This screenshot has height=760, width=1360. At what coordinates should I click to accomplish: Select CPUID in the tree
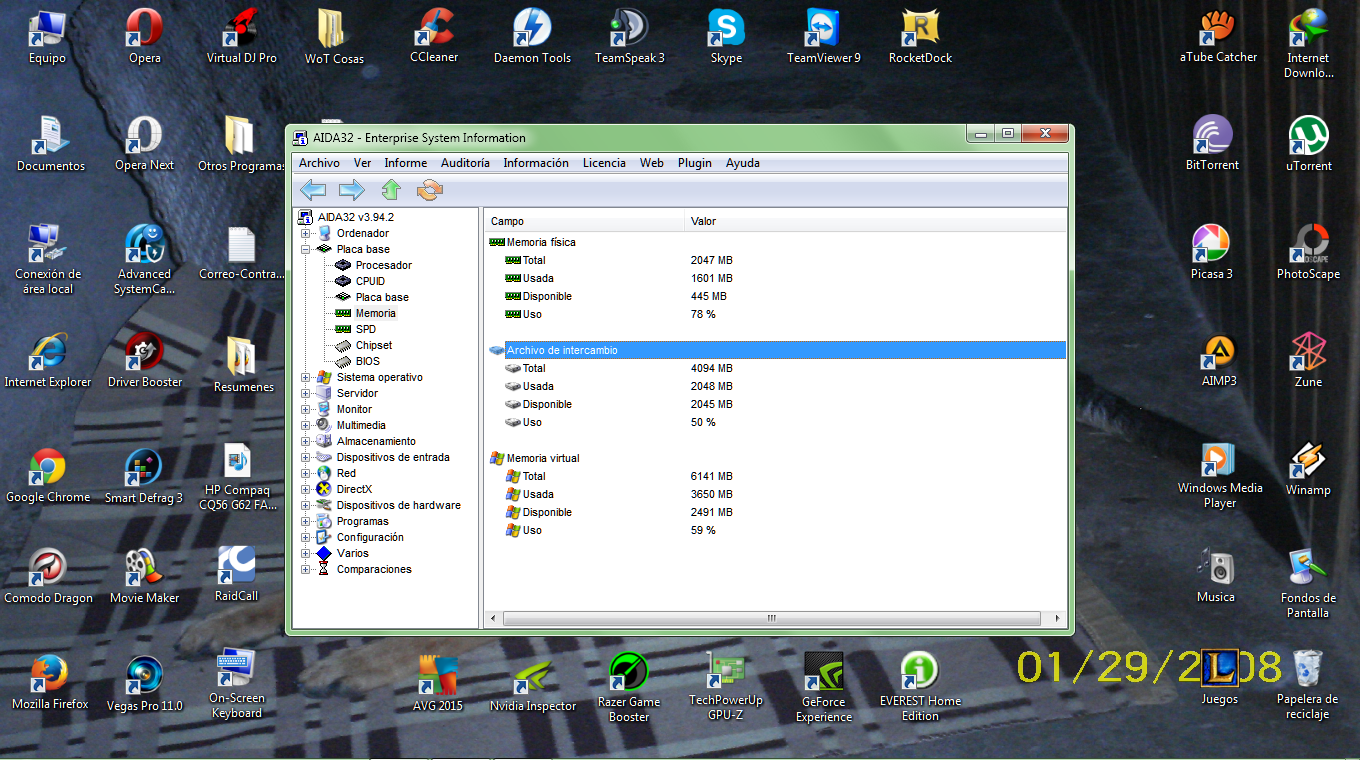[370, 281]
